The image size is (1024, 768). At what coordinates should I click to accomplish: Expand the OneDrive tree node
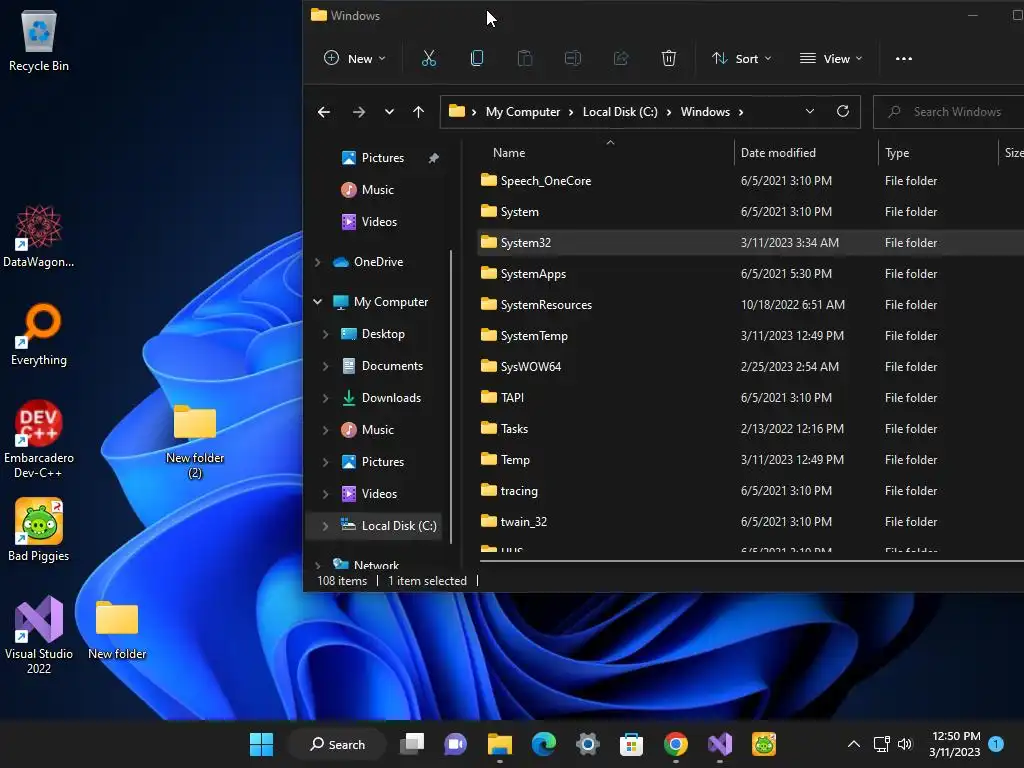click(317, 262)
